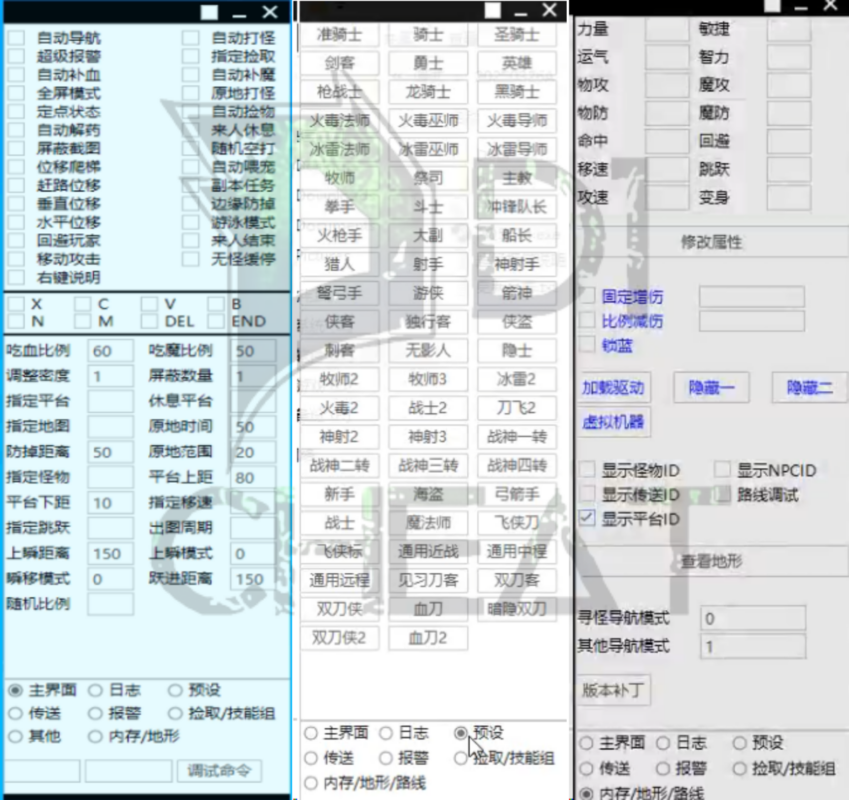Check the 超级报警 option
The width and height of the screenshot is (849, 800).
pos(16,56)
